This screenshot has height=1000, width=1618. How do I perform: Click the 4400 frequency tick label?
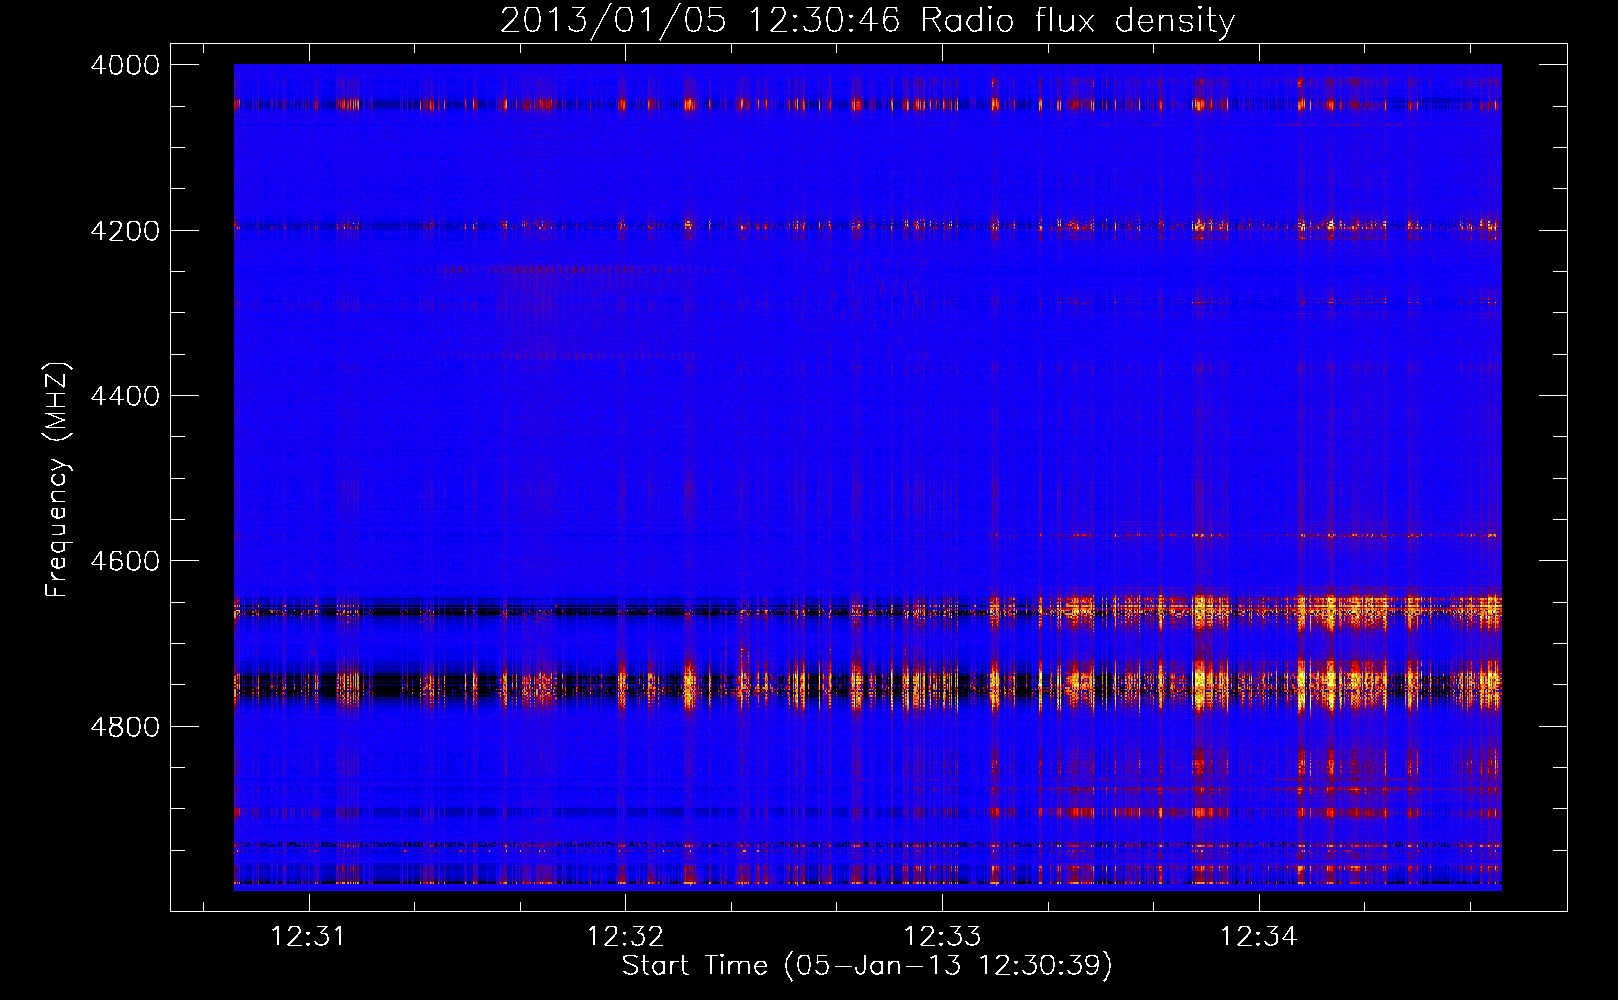point(125,396)
